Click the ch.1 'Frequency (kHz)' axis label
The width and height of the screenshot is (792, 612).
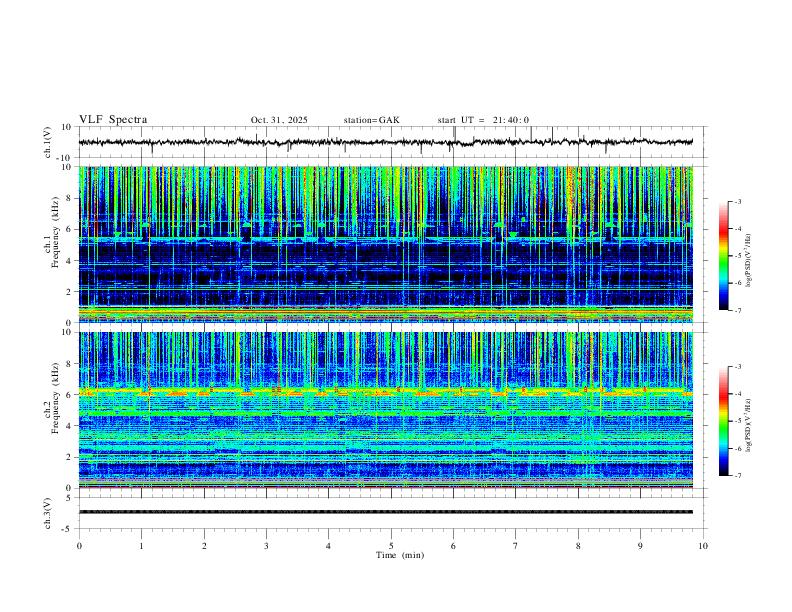55,233
